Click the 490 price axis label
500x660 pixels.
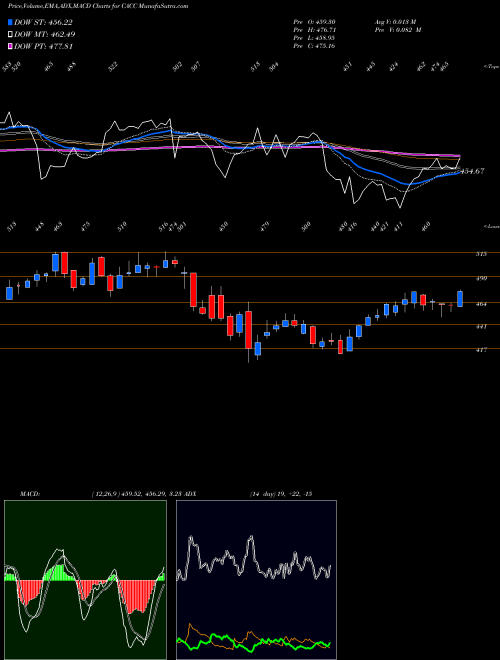(x=482, y=278)
